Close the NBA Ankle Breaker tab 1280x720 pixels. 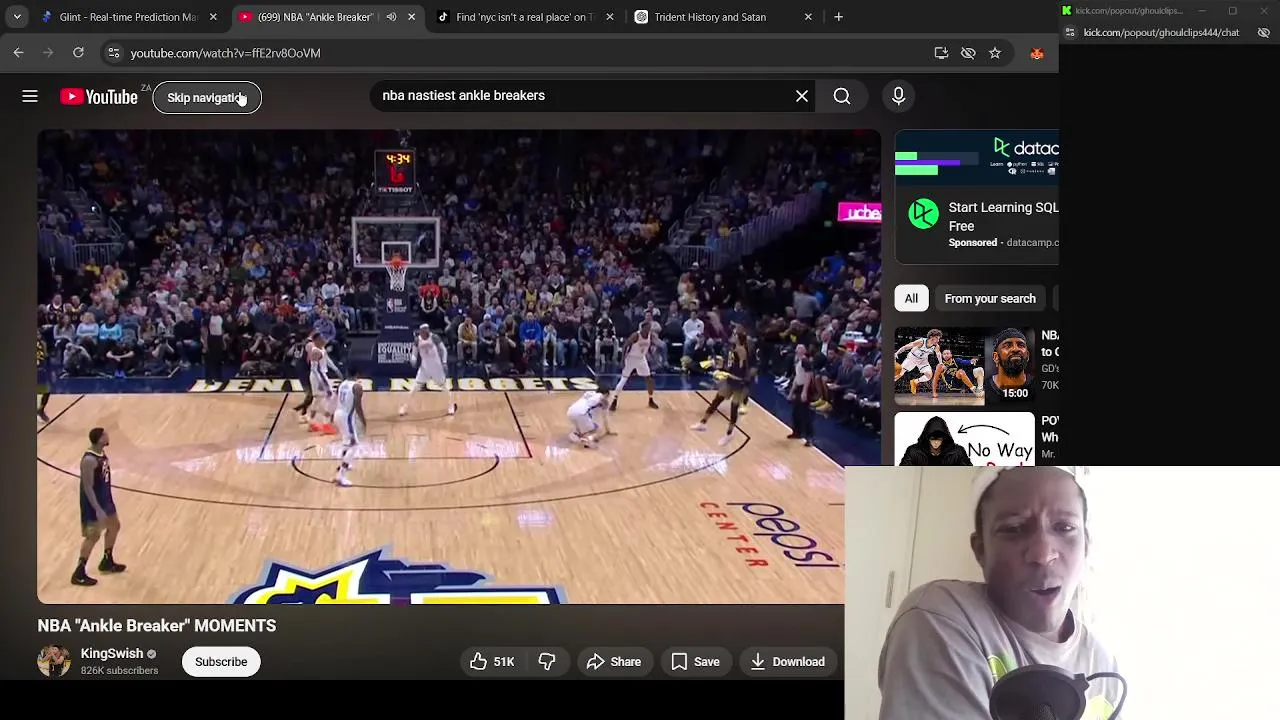click(x=411, y=17)
